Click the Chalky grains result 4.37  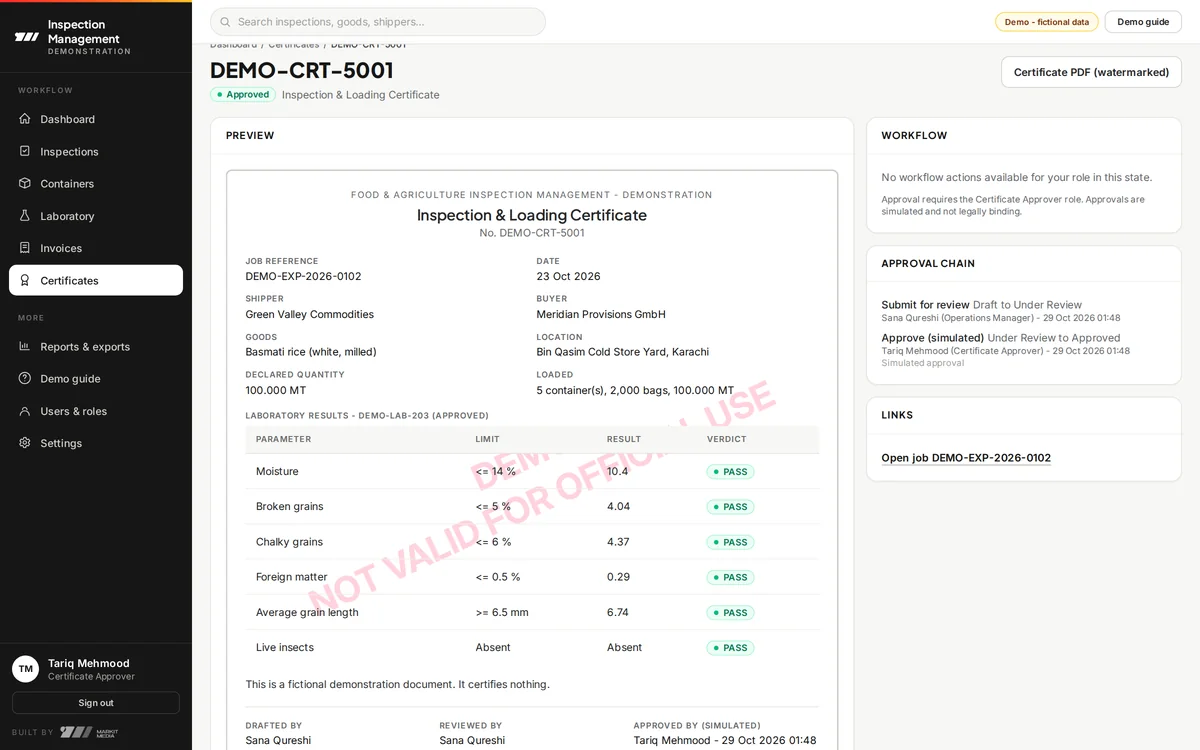[619, 542]
